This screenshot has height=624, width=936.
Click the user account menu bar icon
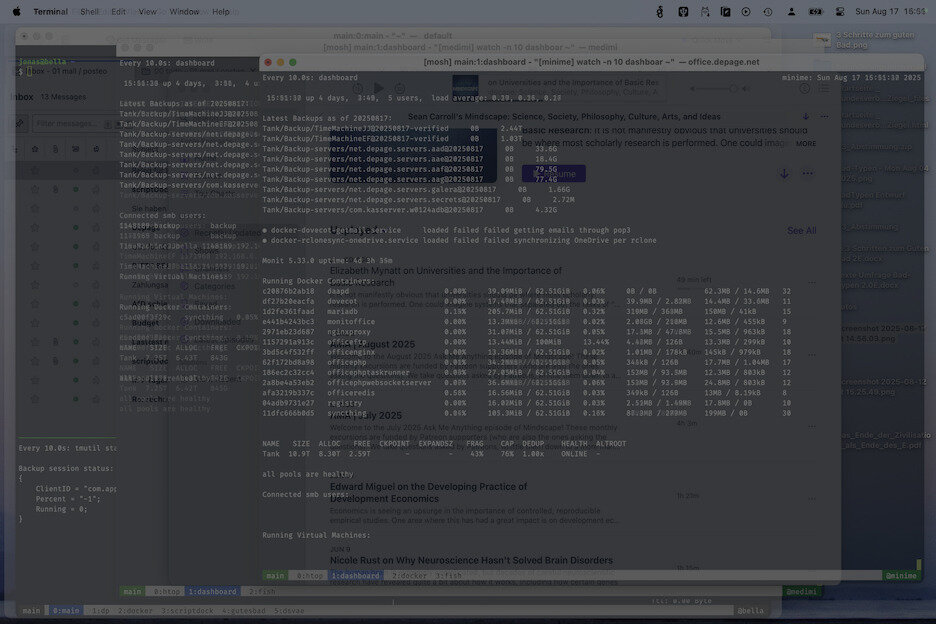pyautogui.click(x=791, y=11)
